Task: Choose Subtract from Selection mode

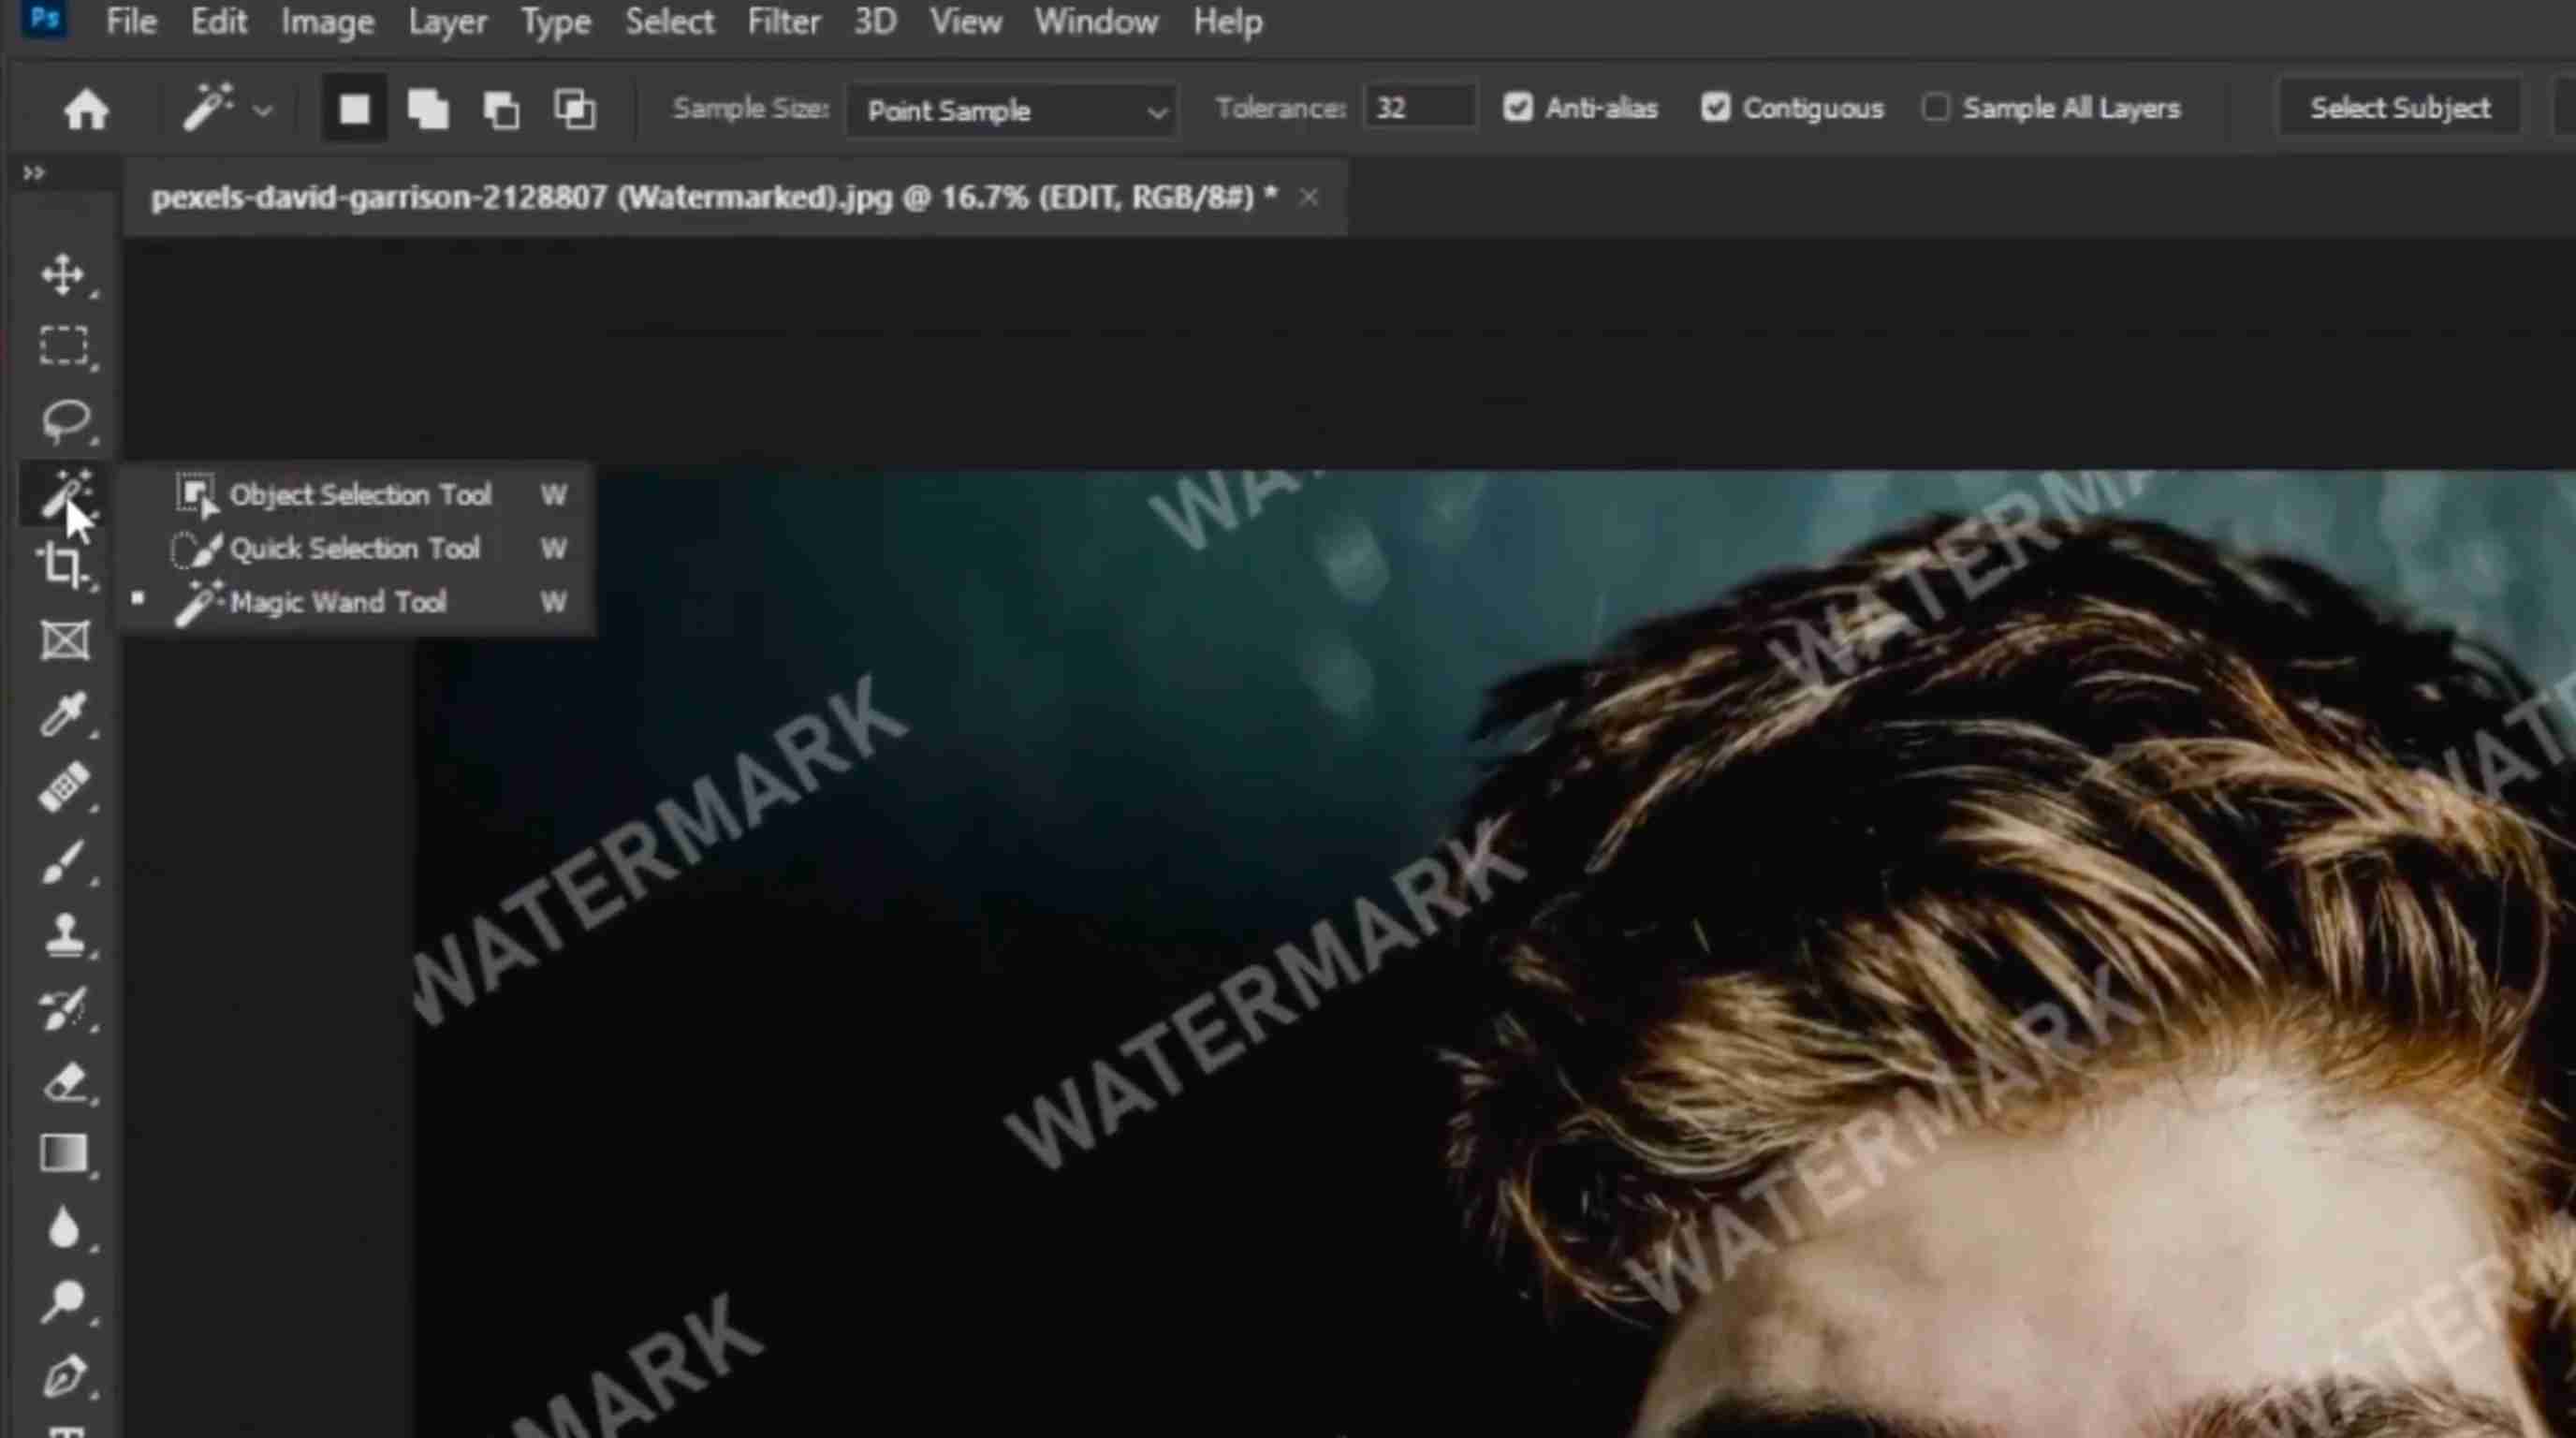Action: point(501,109)
